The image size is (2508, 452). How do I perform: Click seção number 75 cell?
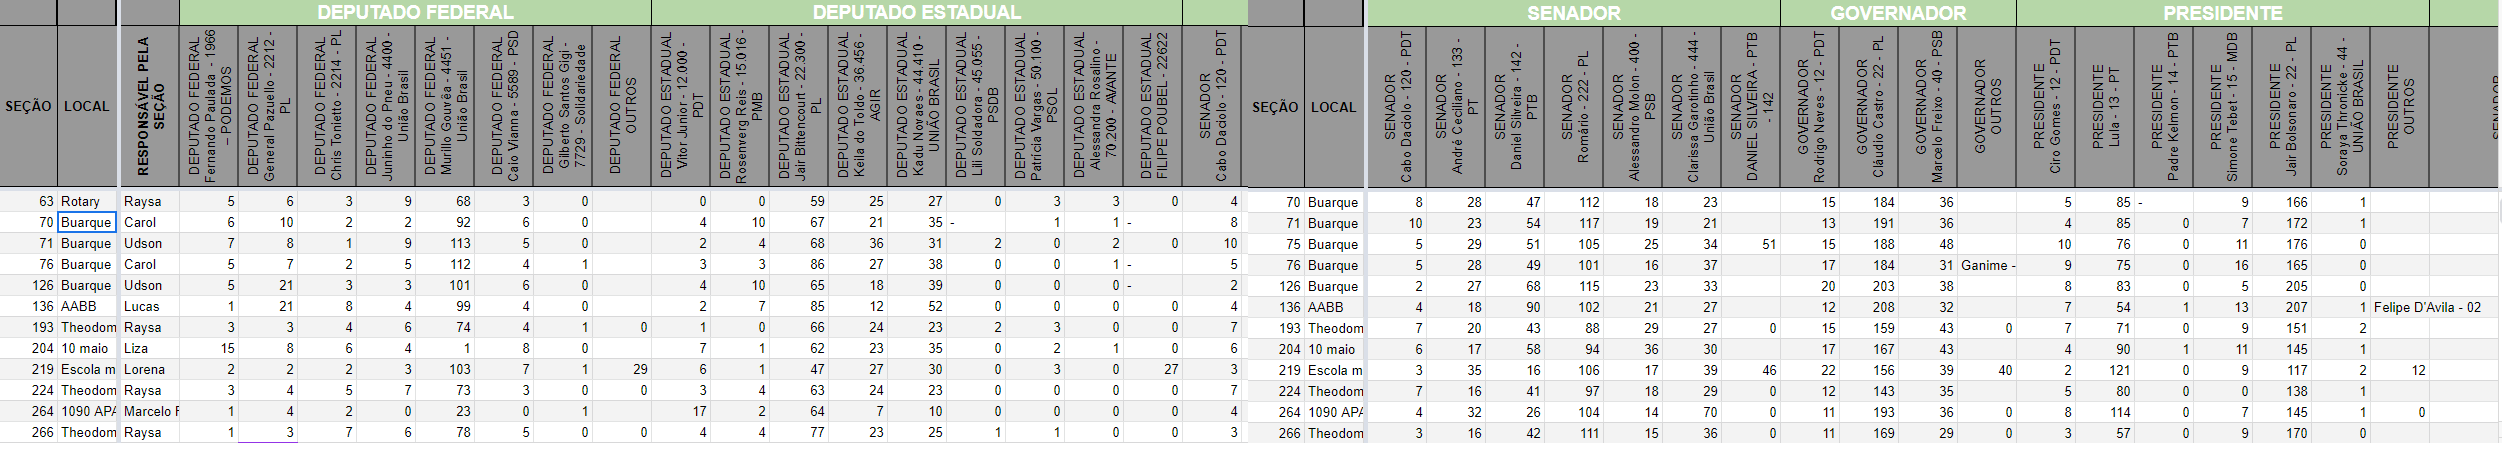point(1275,244)
